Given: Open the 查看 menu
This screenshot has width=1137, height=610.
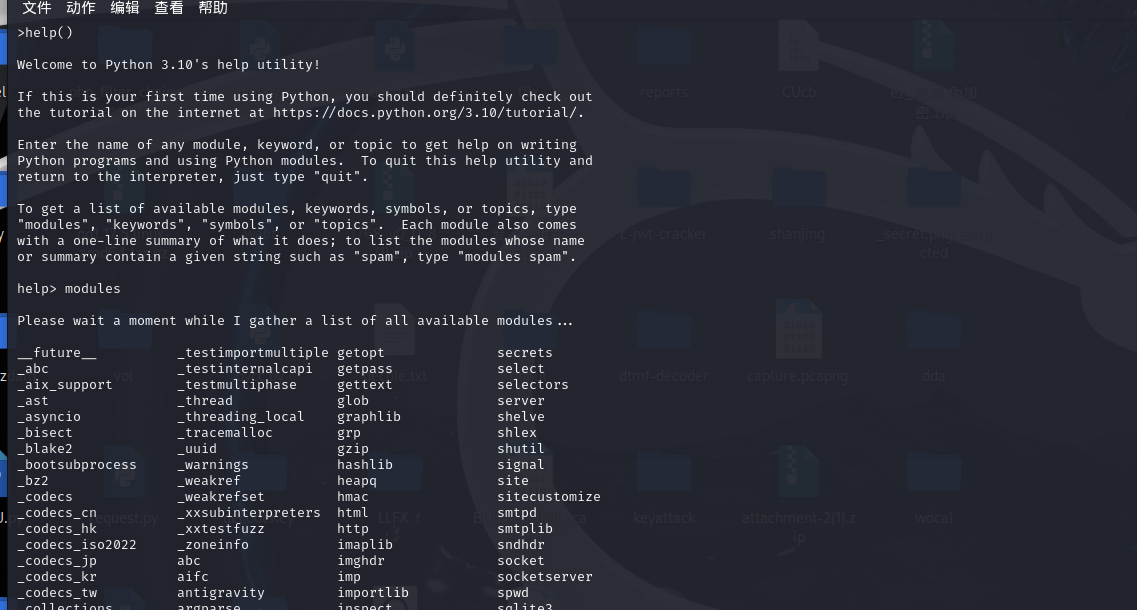Looking at the screenshot, I should (x=169, y=8).
